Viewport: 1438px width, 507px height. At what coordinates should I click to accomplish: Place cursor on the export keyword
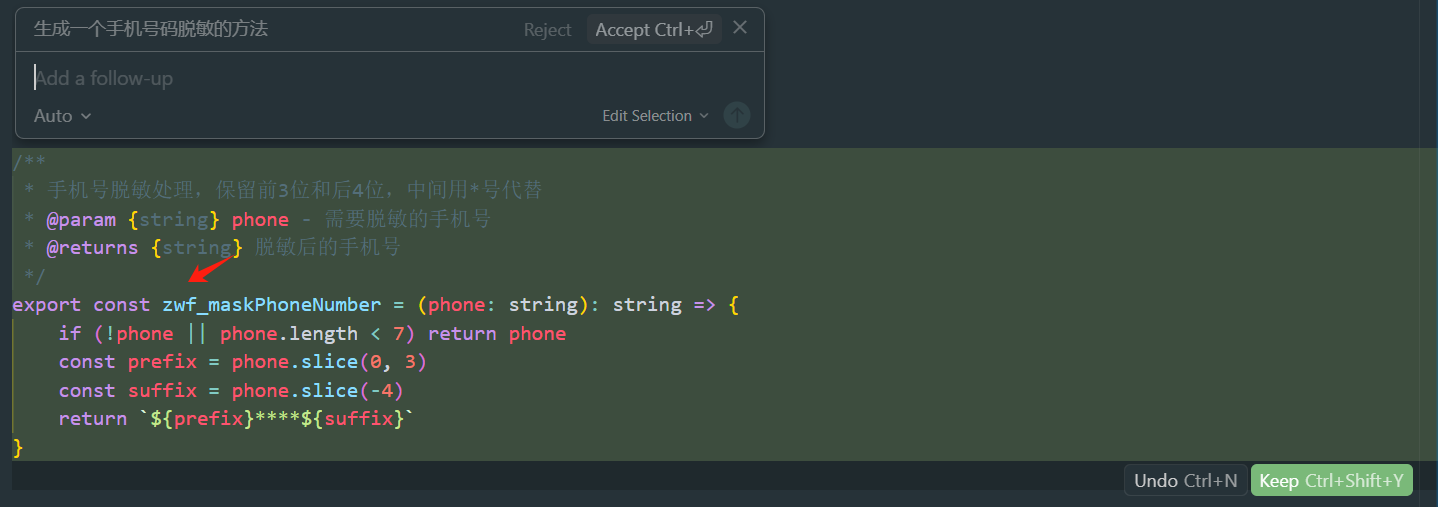coord(47,305)
